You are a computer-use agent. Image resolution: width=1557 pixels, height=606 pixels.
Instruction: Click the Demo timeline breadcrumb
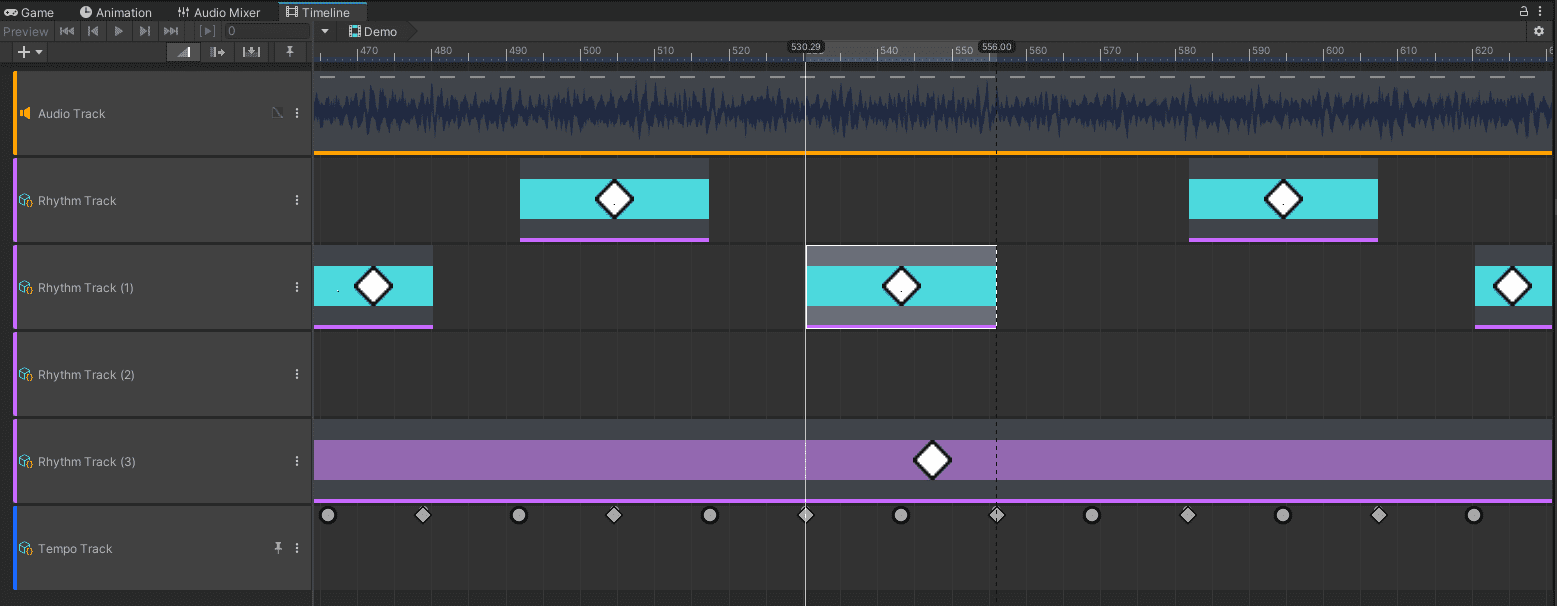[373, 31]
